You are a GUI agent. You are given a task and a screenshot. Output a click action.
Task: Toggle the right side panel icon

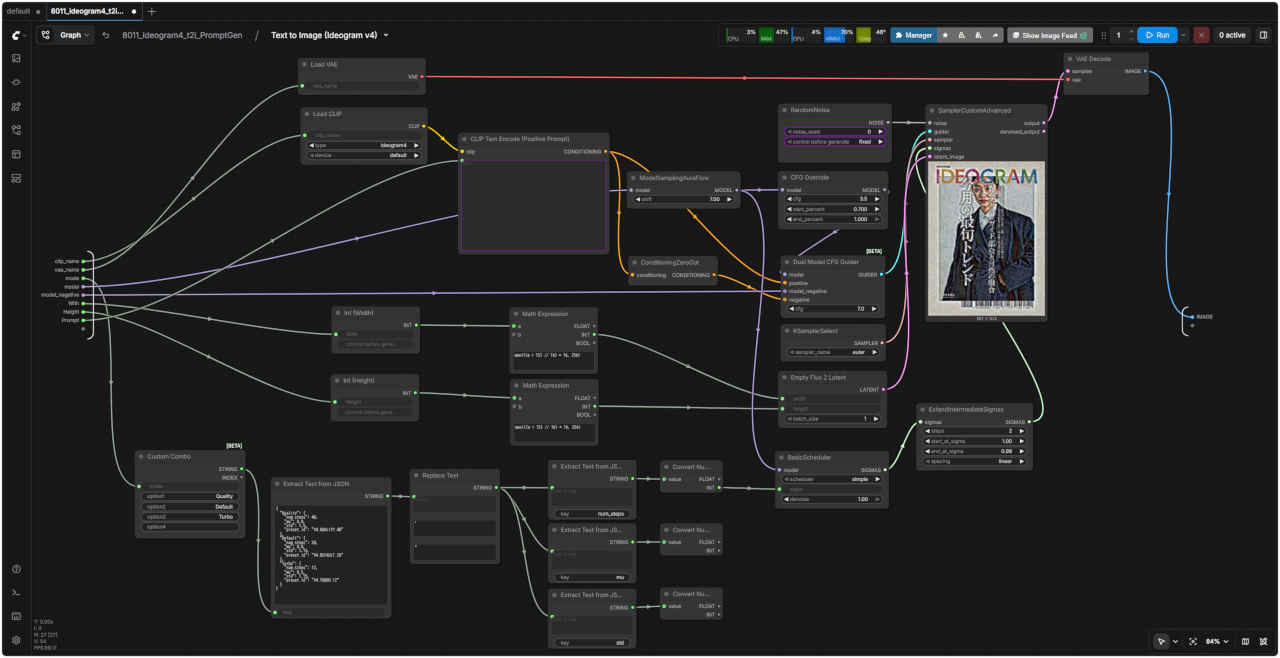1263,35
